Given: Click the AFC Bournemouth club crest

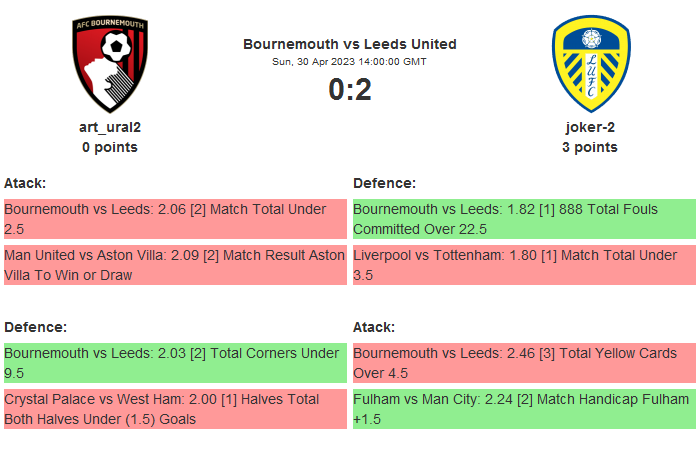Looking at the screenshot, I should tap(110, 64).
